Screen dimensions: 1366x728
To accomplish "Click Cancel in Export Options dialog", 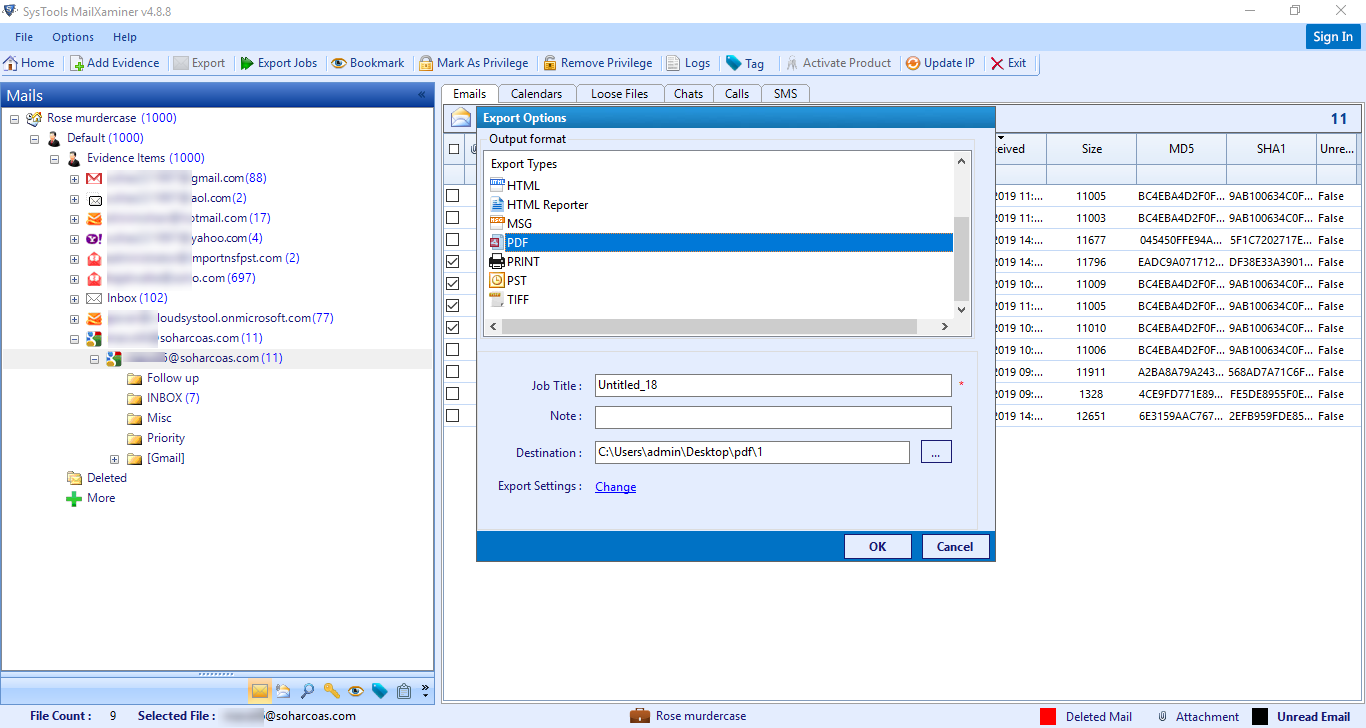I will point(955,546).
